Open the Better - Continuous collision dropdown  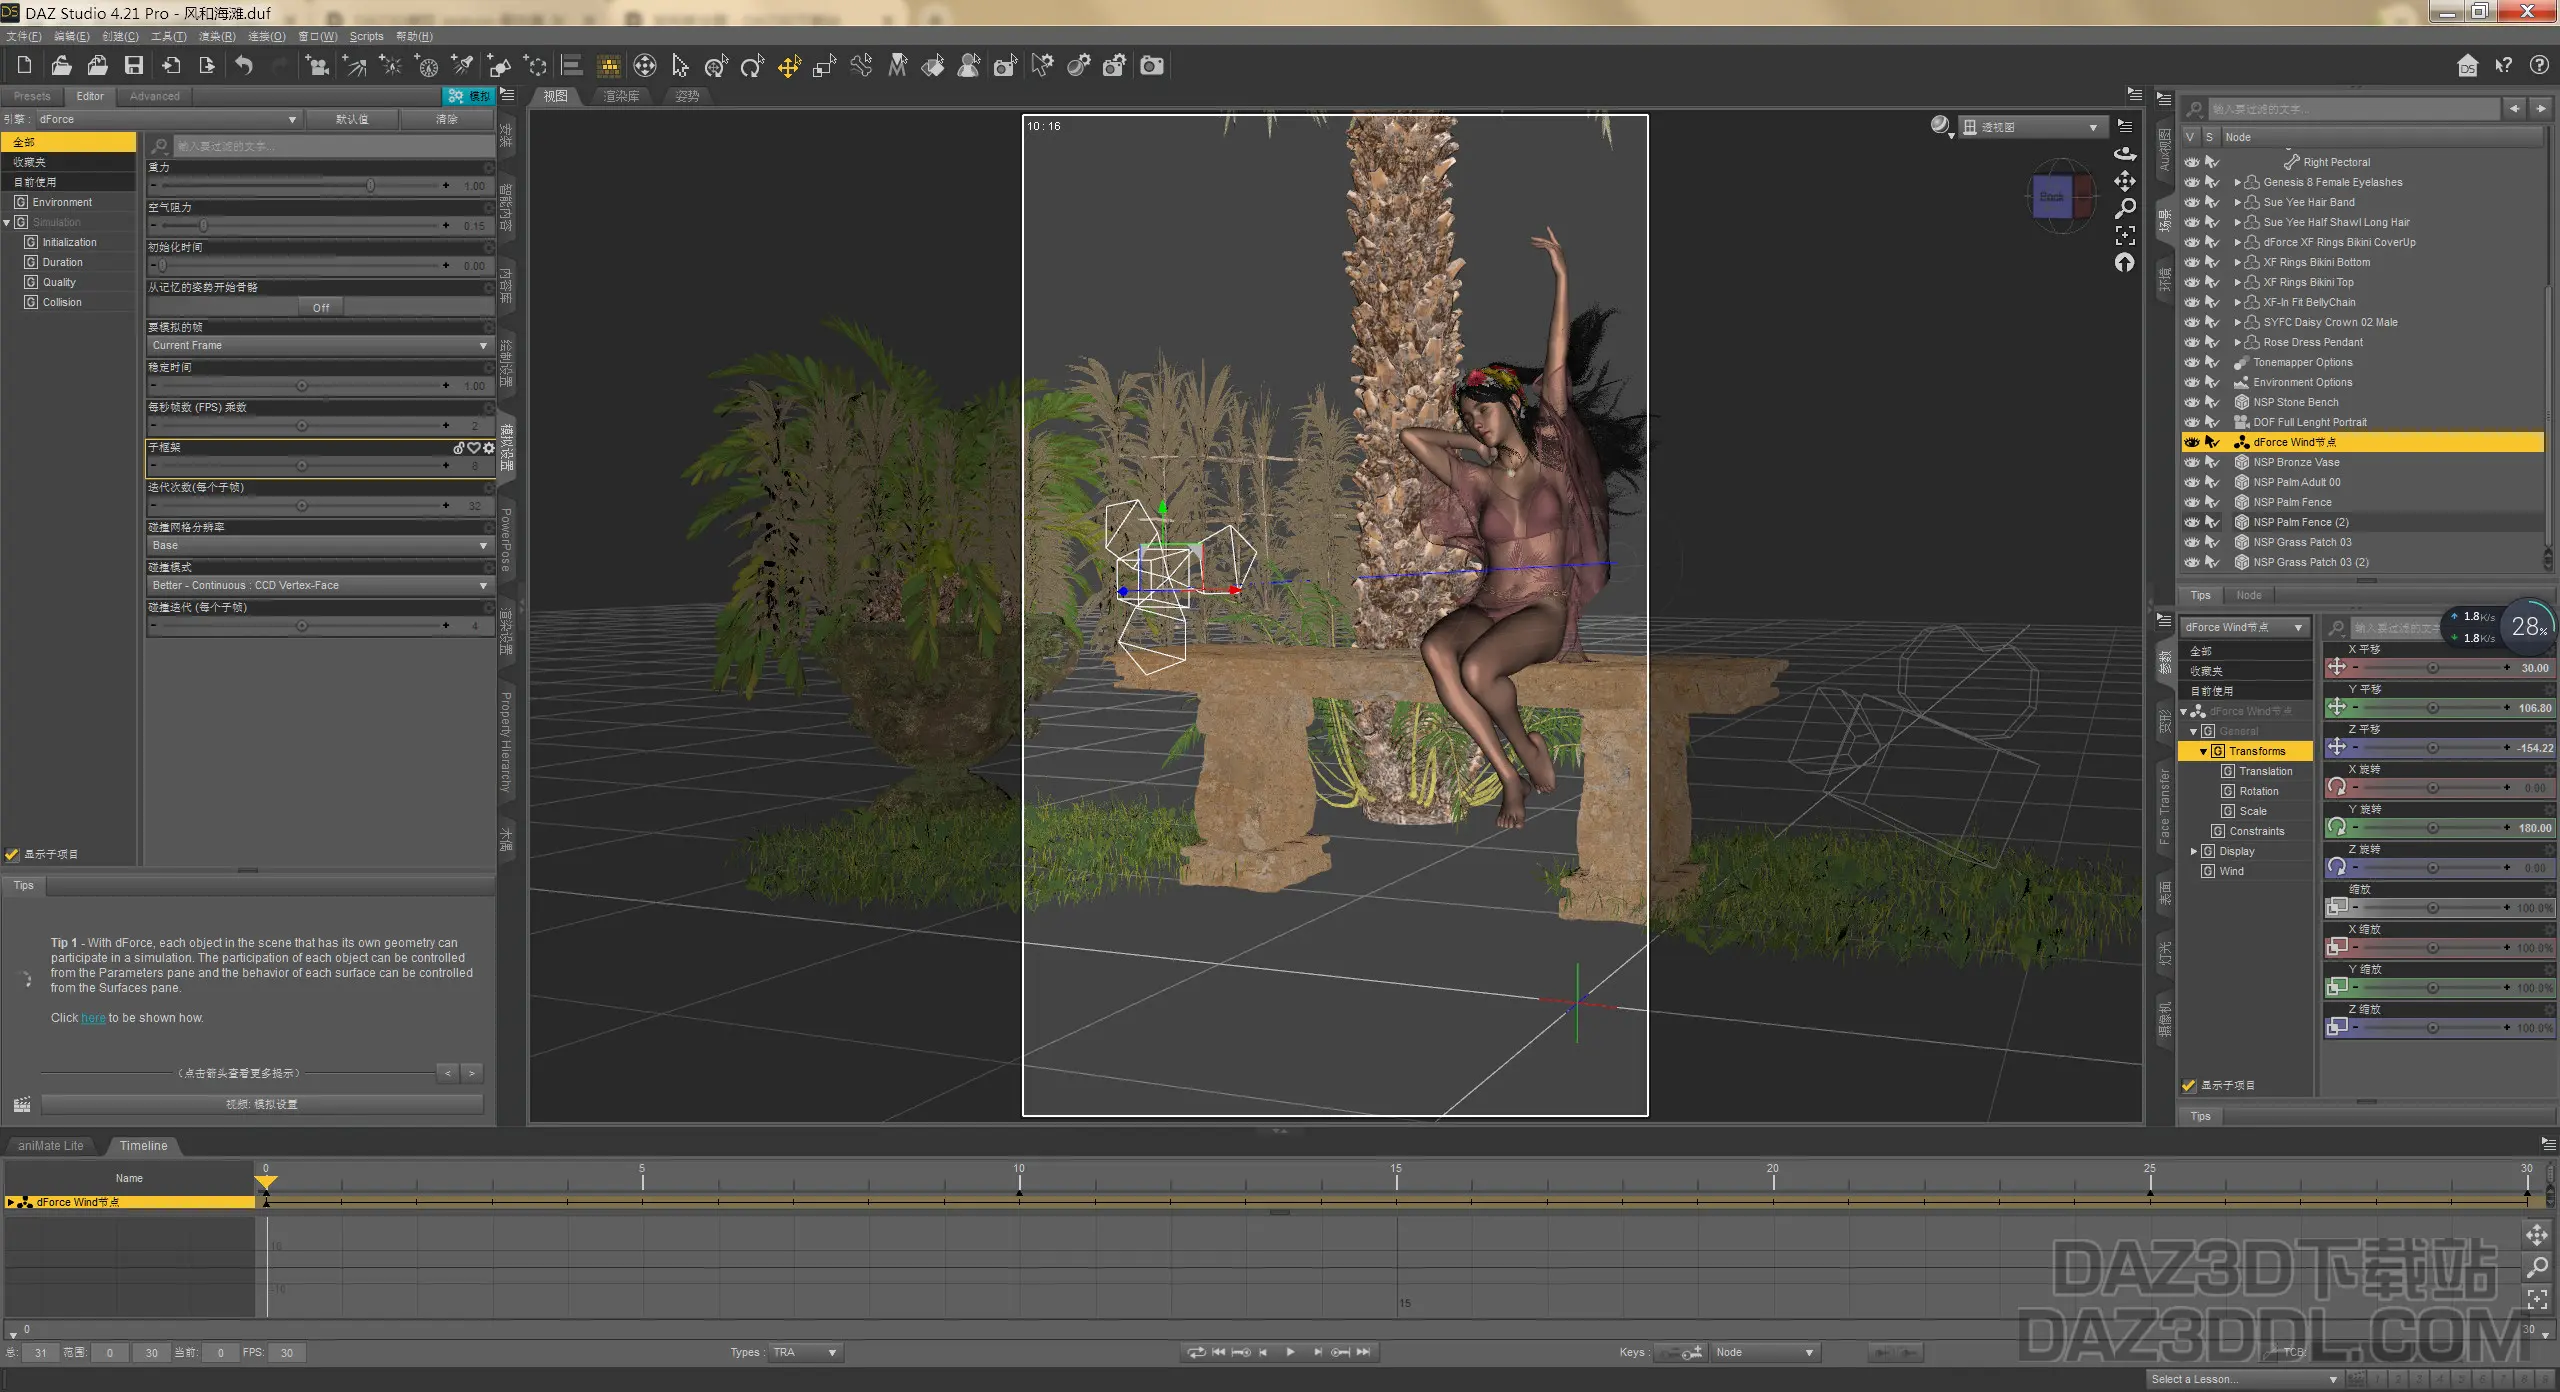[320, 585]
